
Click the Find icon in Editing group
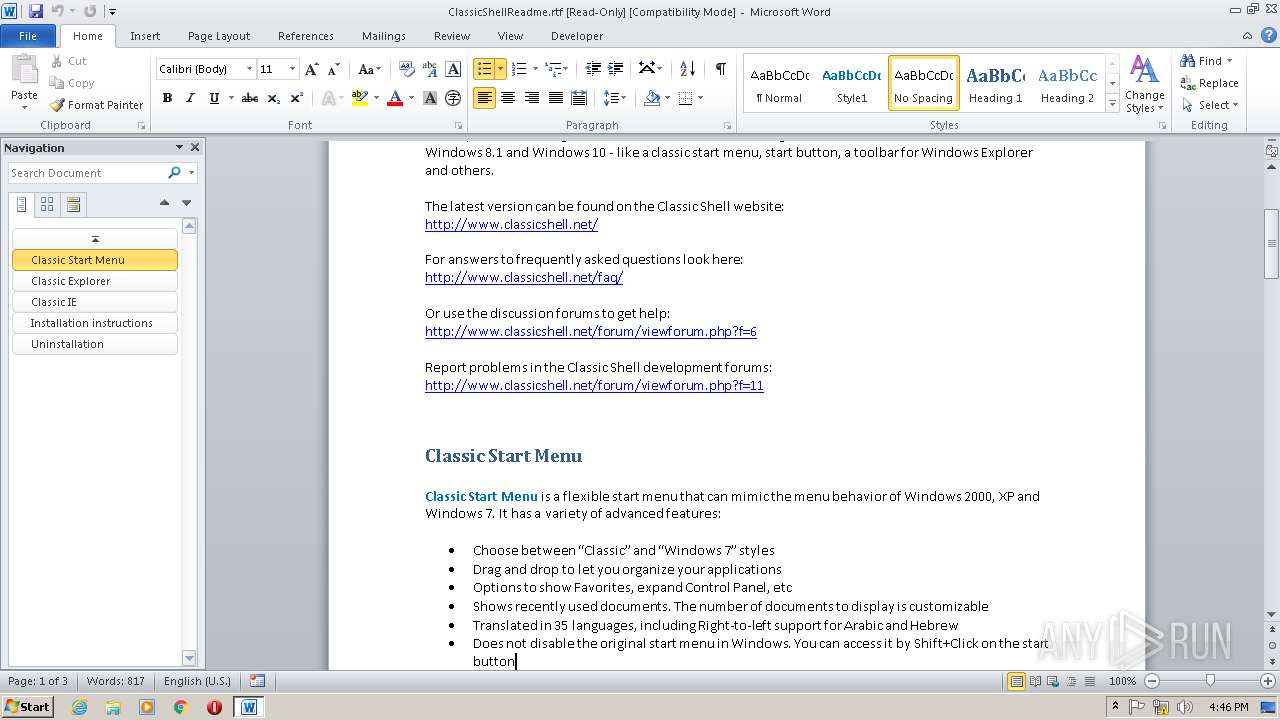tap(1188, 61)
